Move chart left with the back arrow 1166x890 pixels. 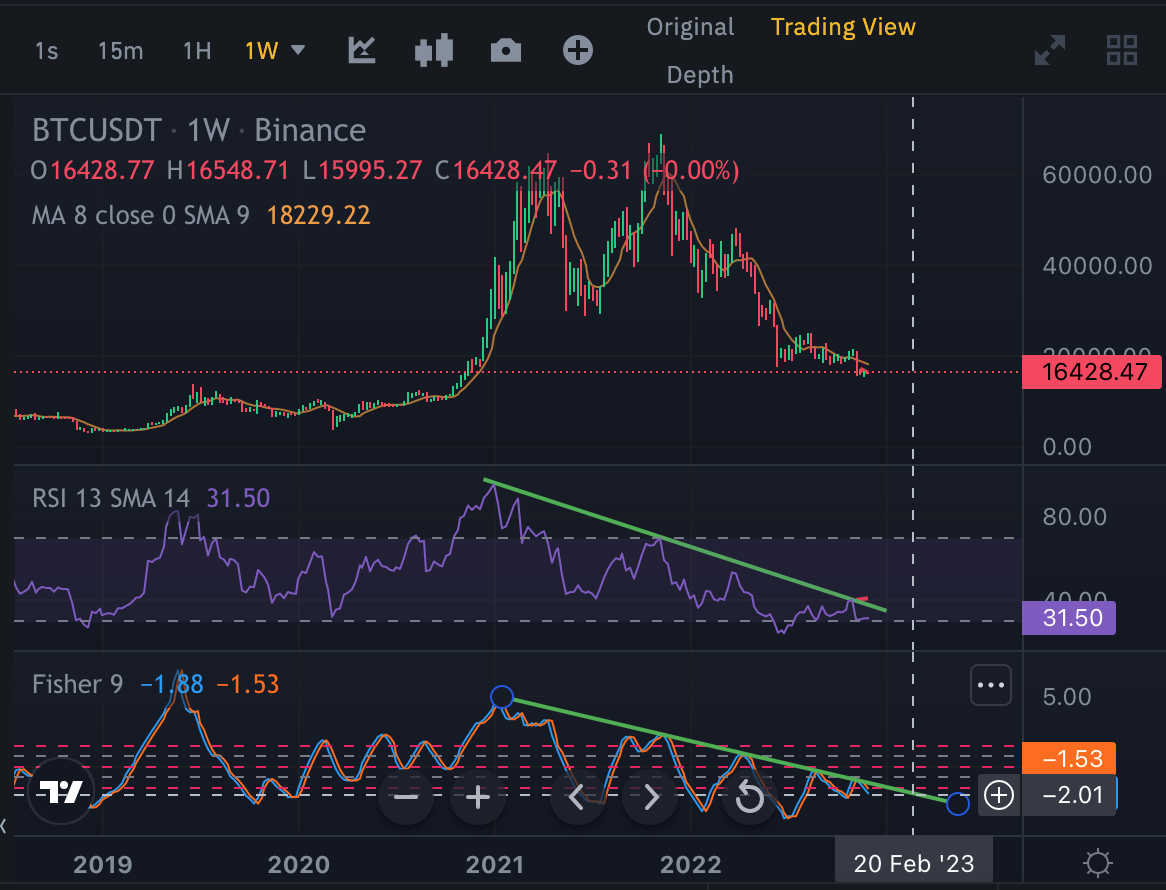click(578, 798)
